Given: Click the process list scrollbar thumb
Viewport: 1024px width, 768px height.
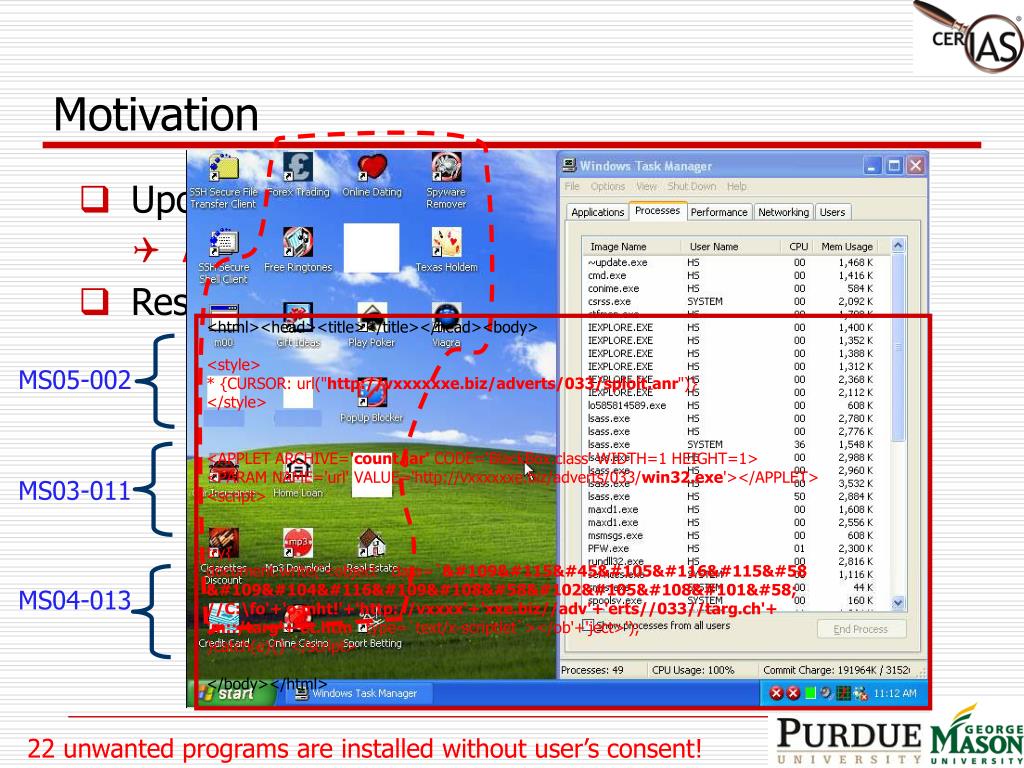Looking at the screenshot, I should [898, 347].
